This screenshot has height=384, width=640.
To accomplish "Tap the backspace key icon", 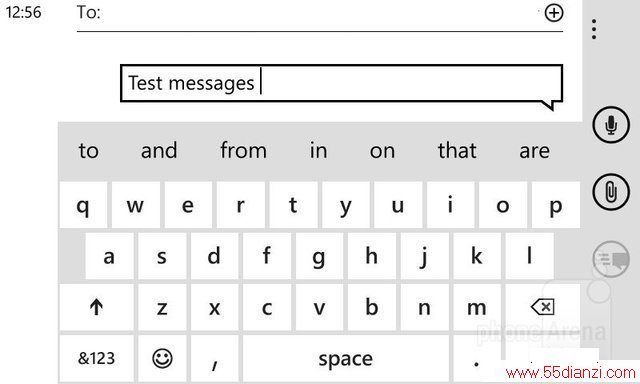I will pos(542,307).
